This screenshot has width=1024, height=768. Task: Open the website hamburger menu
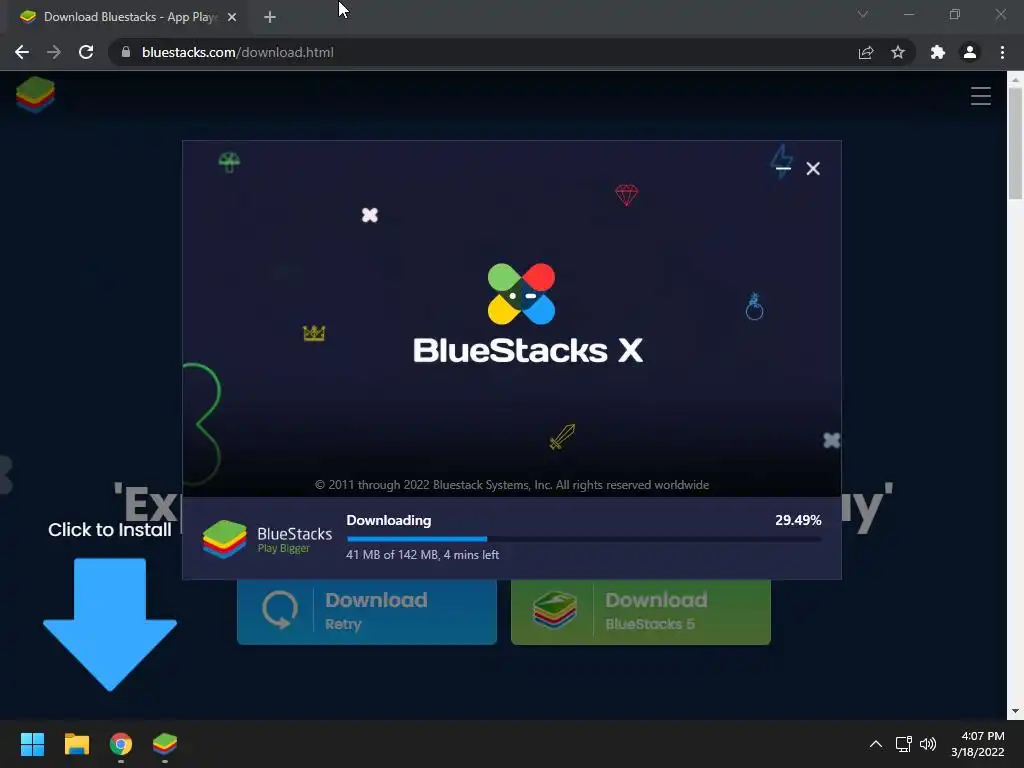tap(980, 96)
